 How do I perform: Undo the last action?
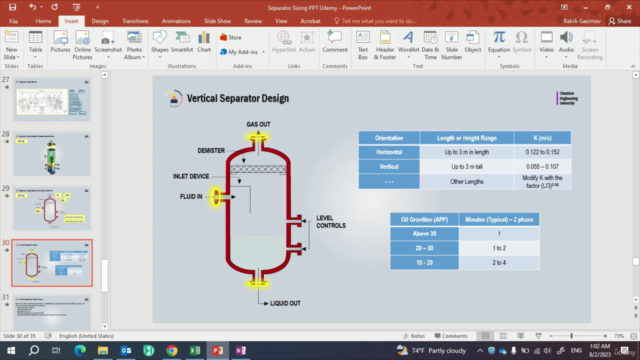click(x=32, y=7)
